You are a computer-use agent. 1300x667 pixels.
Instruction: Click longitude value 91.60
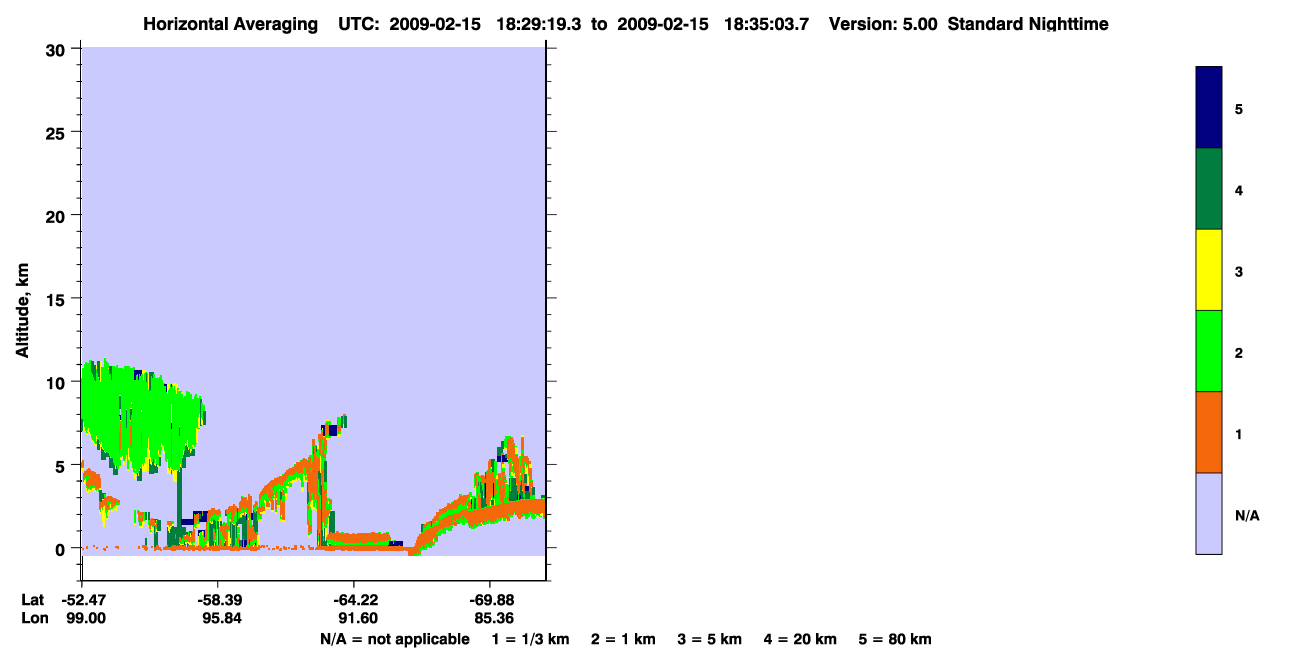click(x=356, y=618)
